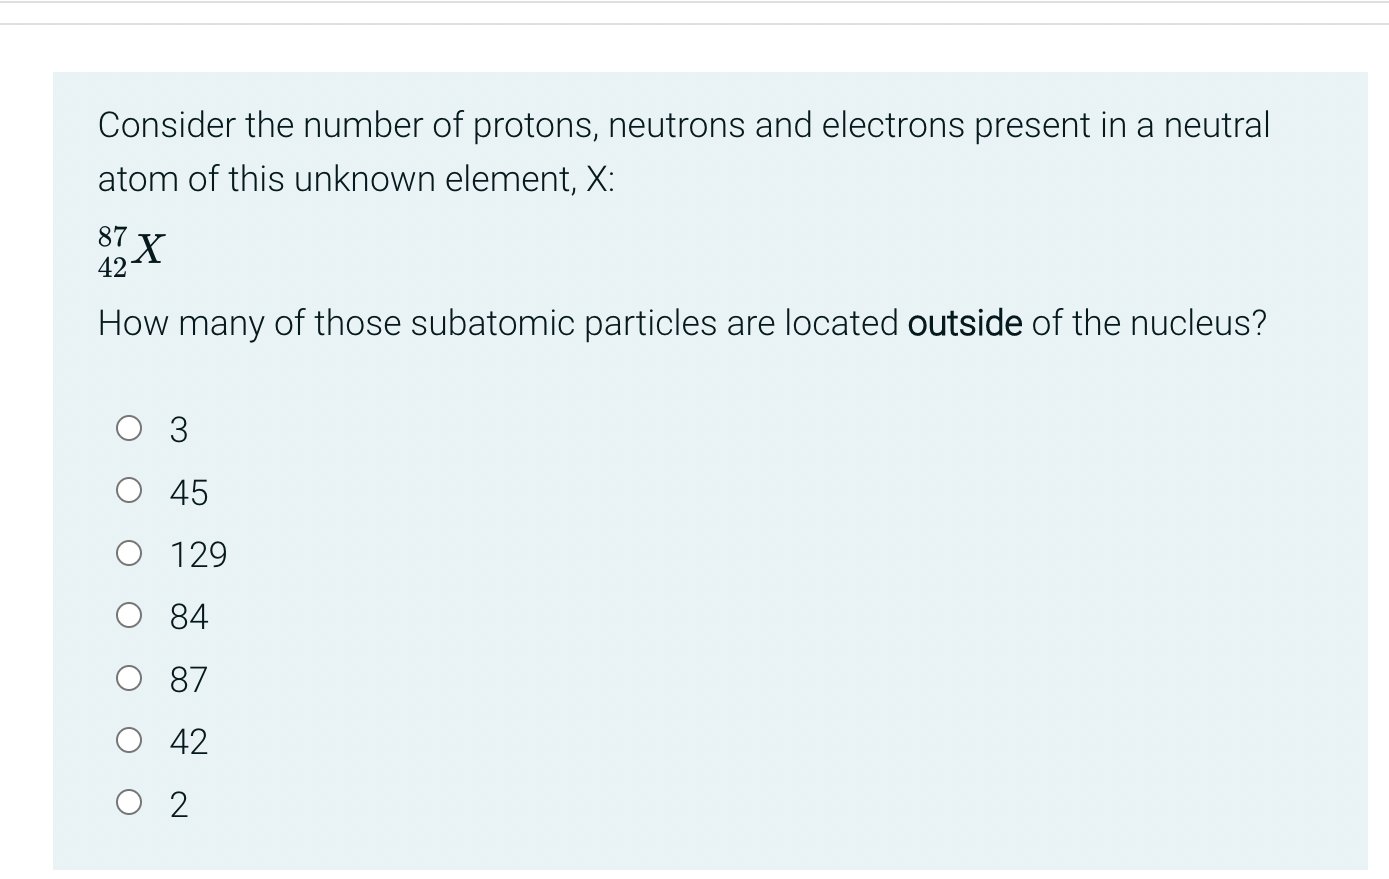Select the radio button for answer 3
Image resolution: width=1389 pixels, height=879 pixels.
128,428
